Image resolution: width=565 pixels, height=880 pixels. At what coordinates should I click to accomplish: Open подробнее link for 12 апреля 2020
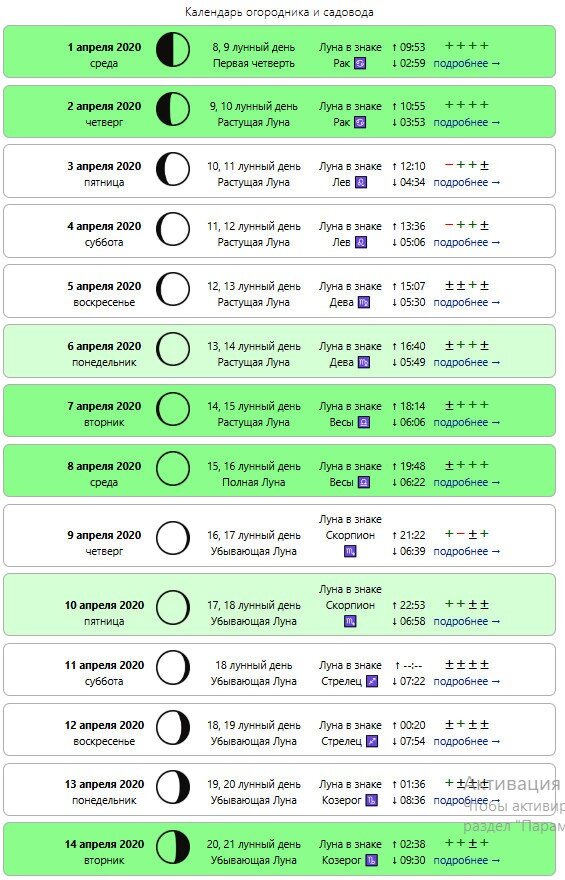(466, 741)
